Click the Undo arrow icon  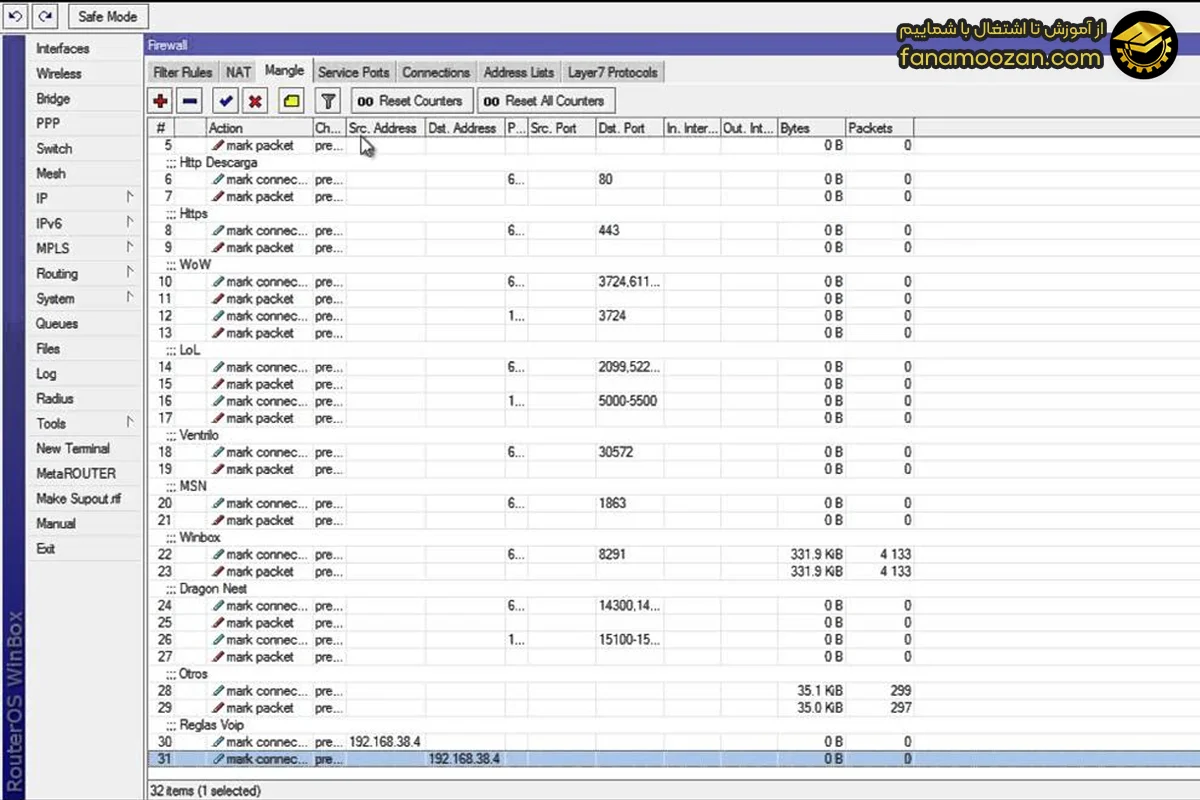tap(16, 16)
